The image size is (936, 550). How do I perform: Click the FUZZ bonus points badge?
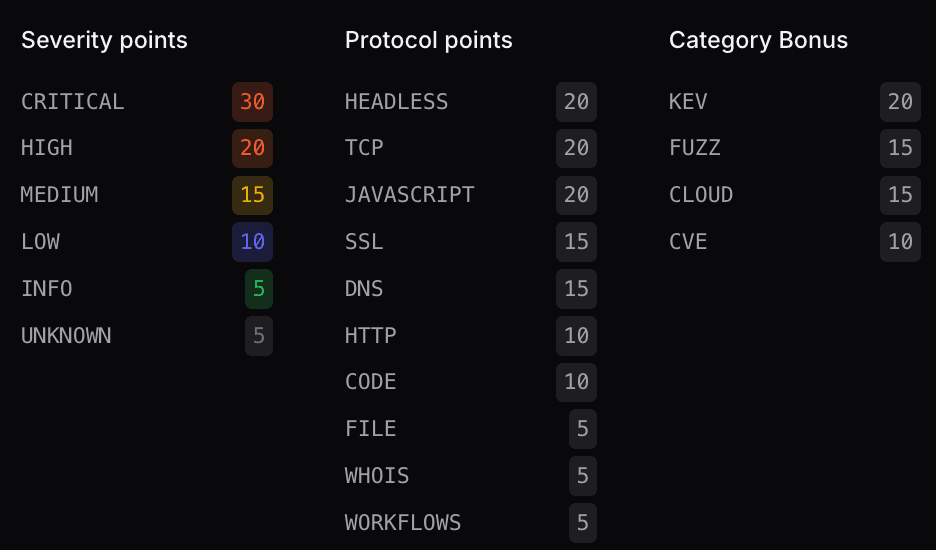pyautogui.click(x=900, y=148)
